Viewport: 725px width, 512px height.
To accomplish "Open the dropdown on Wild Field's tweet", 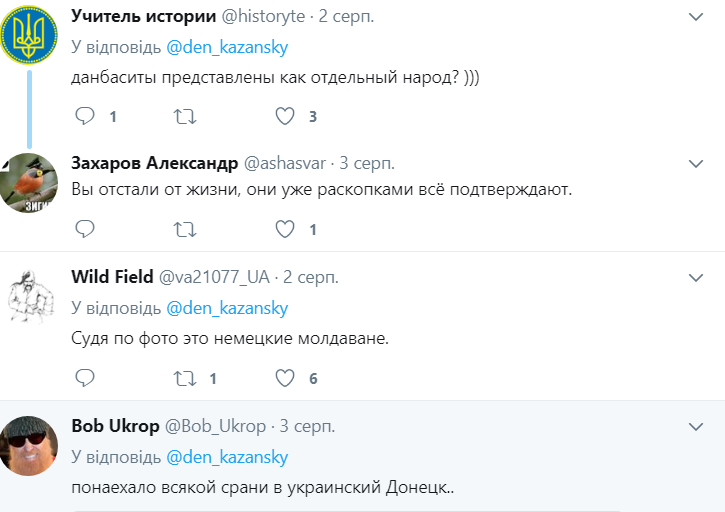I will tap(697, 276).
